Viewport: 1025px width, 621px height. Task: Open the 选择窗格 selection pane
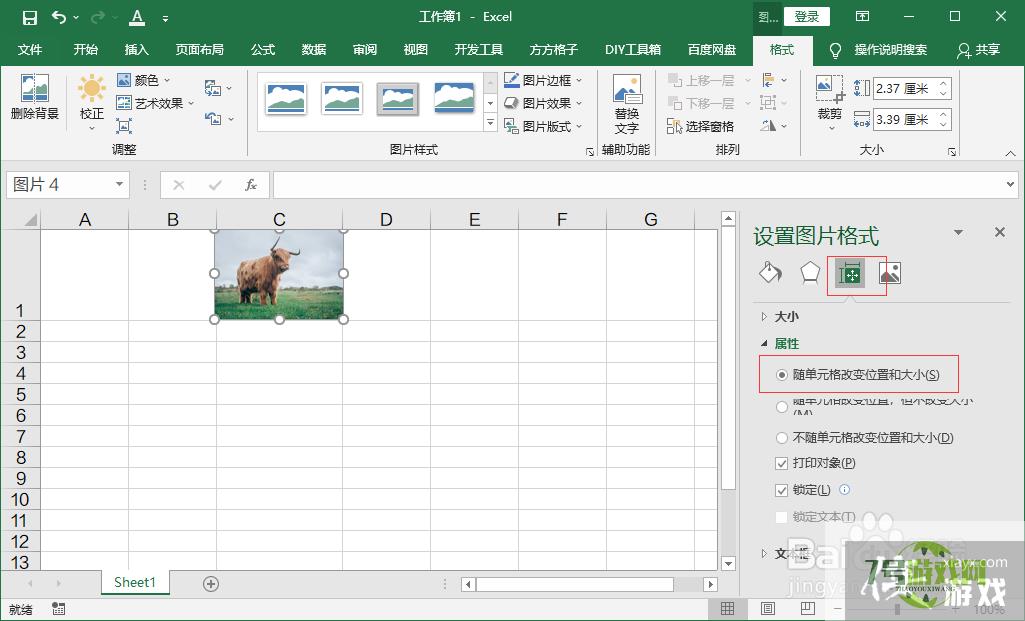pyautogui.click(x=700, y=126)
